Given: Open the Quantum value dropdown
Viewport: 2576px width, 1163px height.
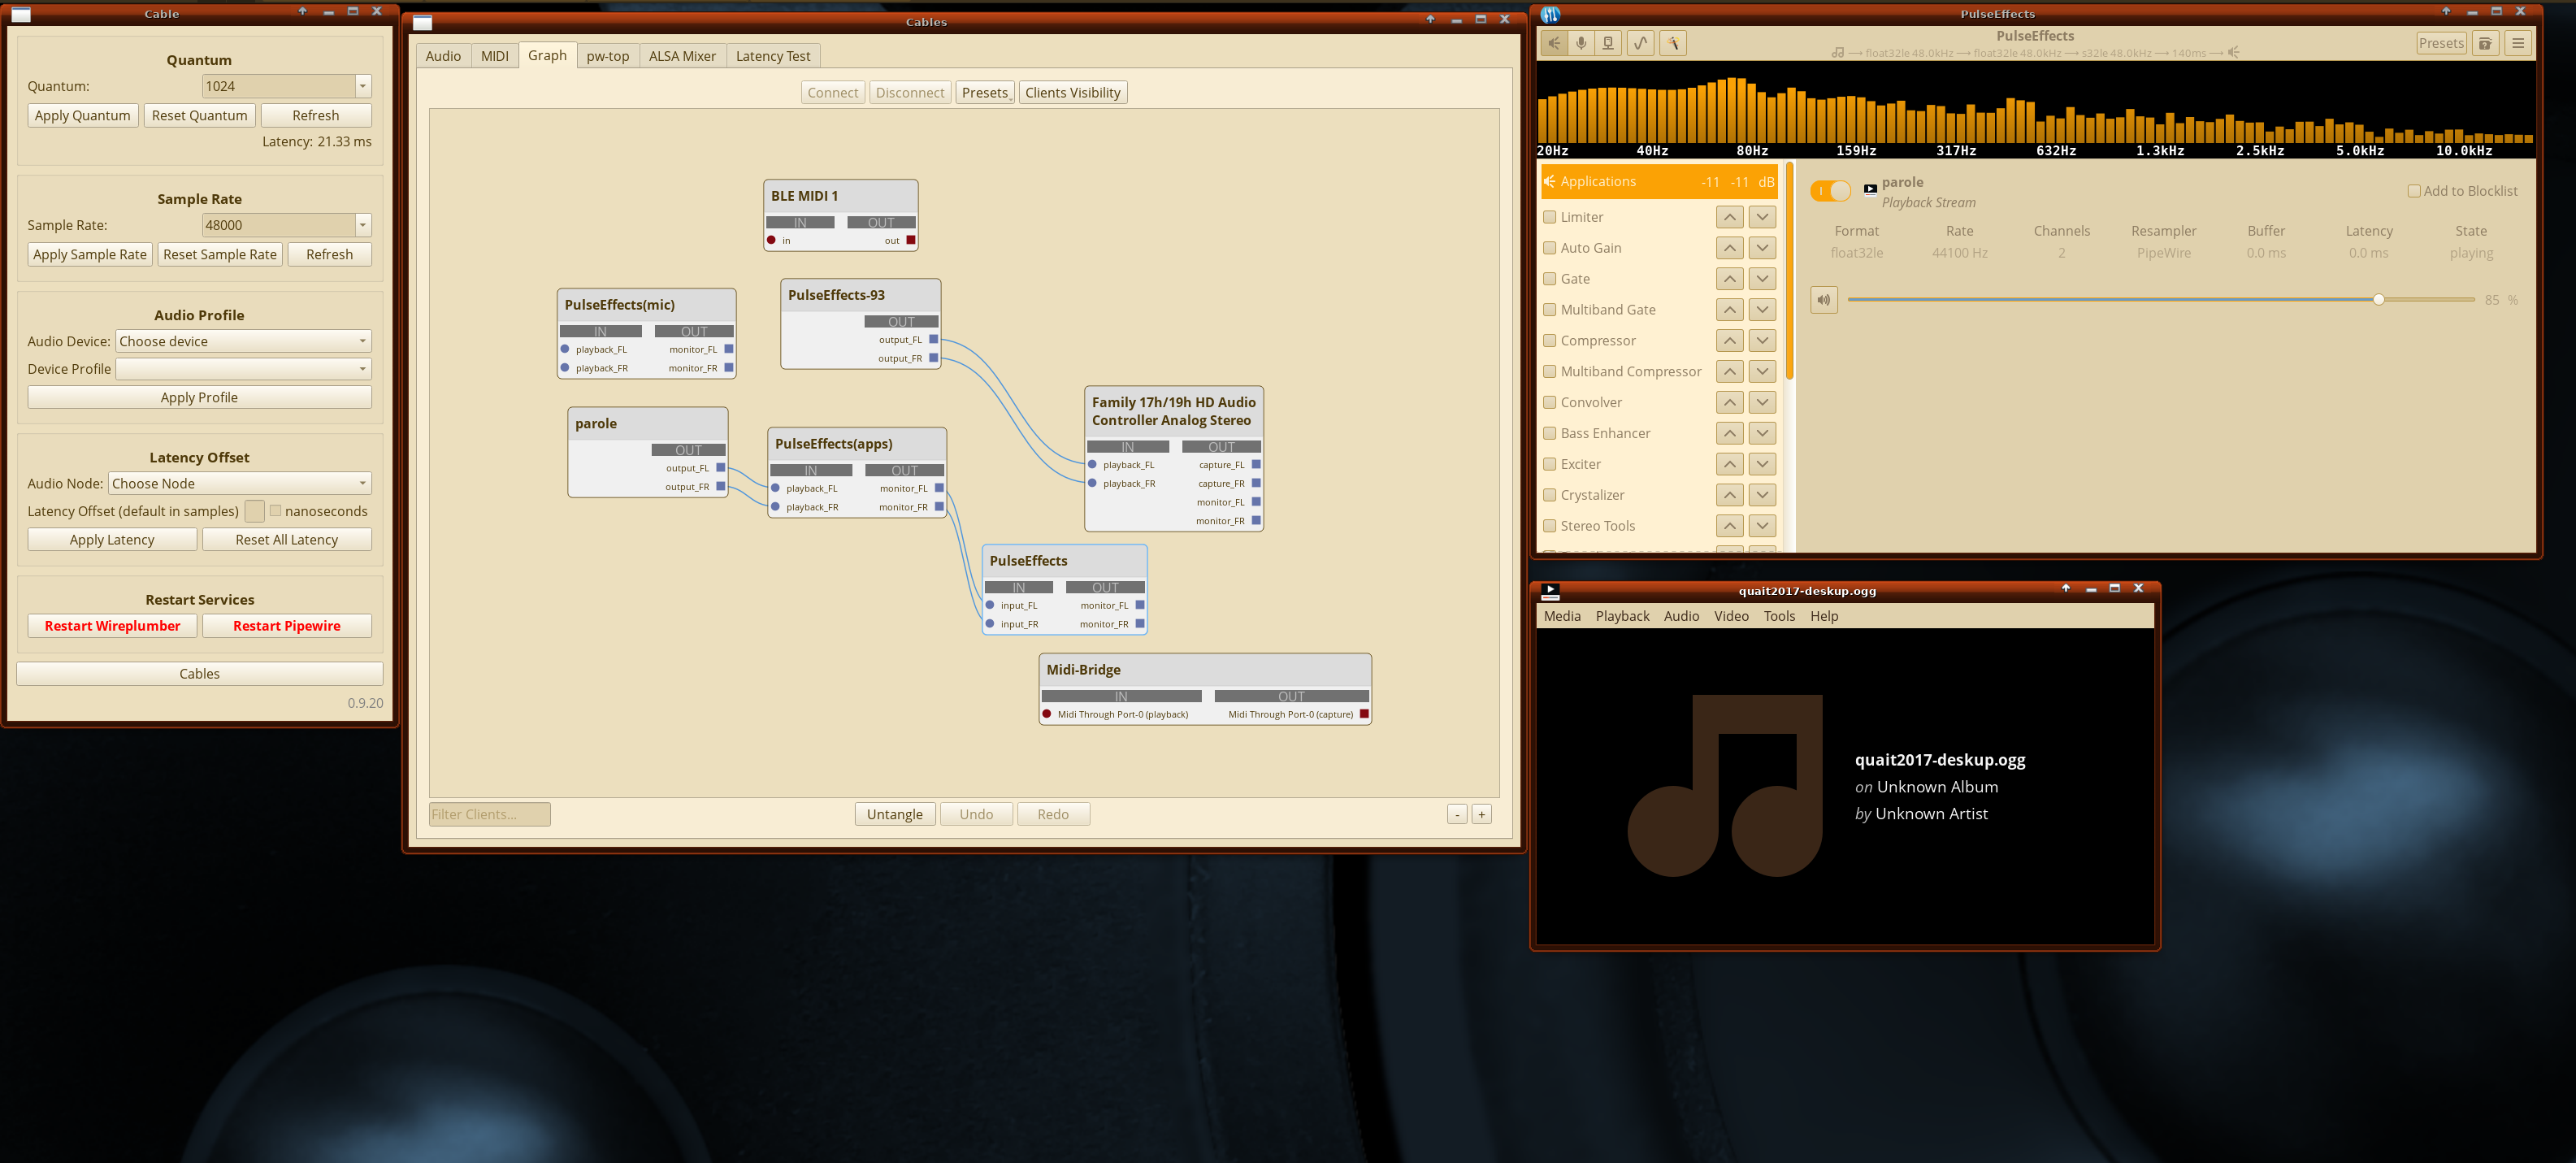Looking at the screenshot, I should [363, 87].
